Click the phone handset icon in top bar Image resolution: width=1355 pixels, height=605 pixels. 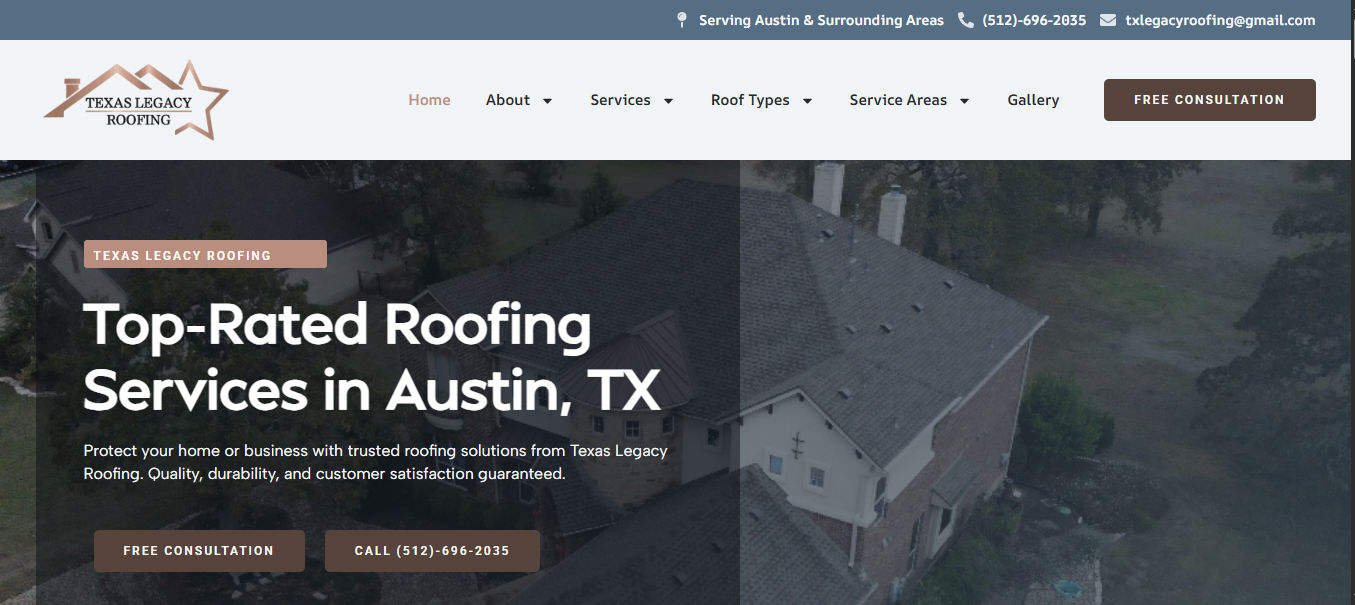click(965, 20)
